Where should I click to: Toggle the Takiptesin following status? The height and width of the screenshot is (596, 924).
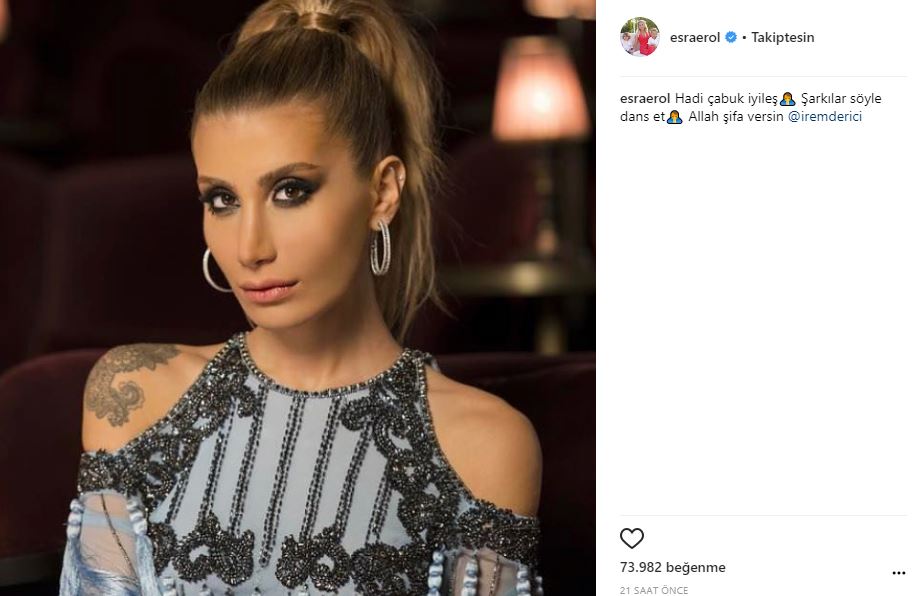point(783,37)
